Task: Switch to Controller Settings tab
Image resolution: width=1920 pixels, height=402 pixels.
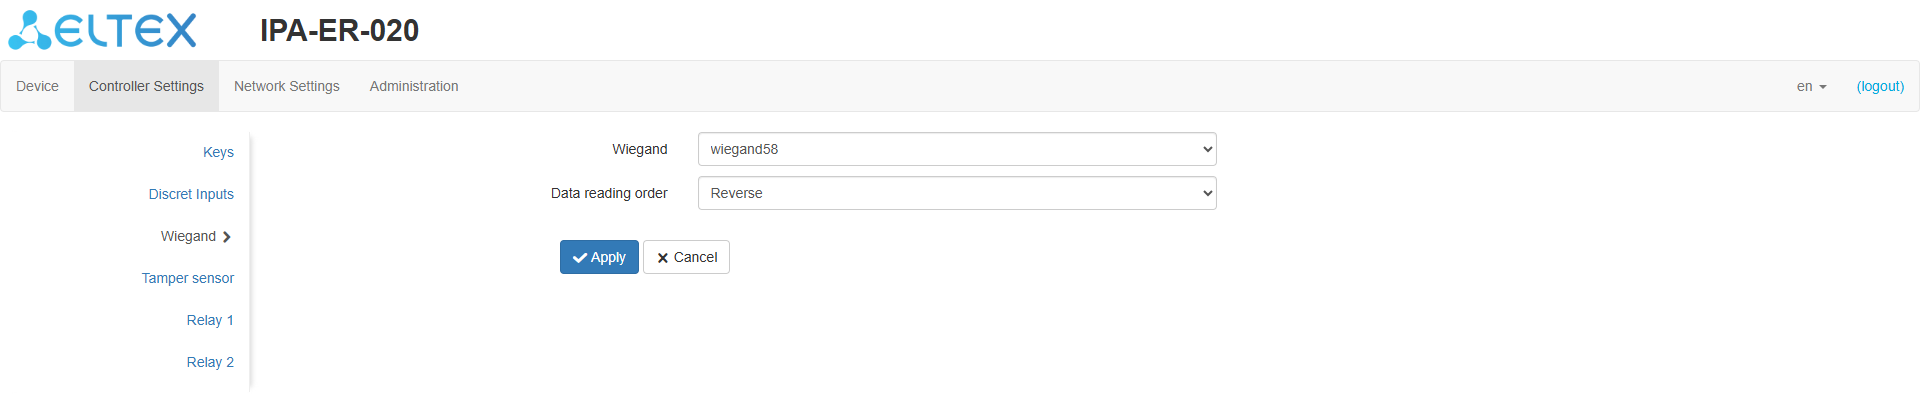Action: click(x=146, y=86)
